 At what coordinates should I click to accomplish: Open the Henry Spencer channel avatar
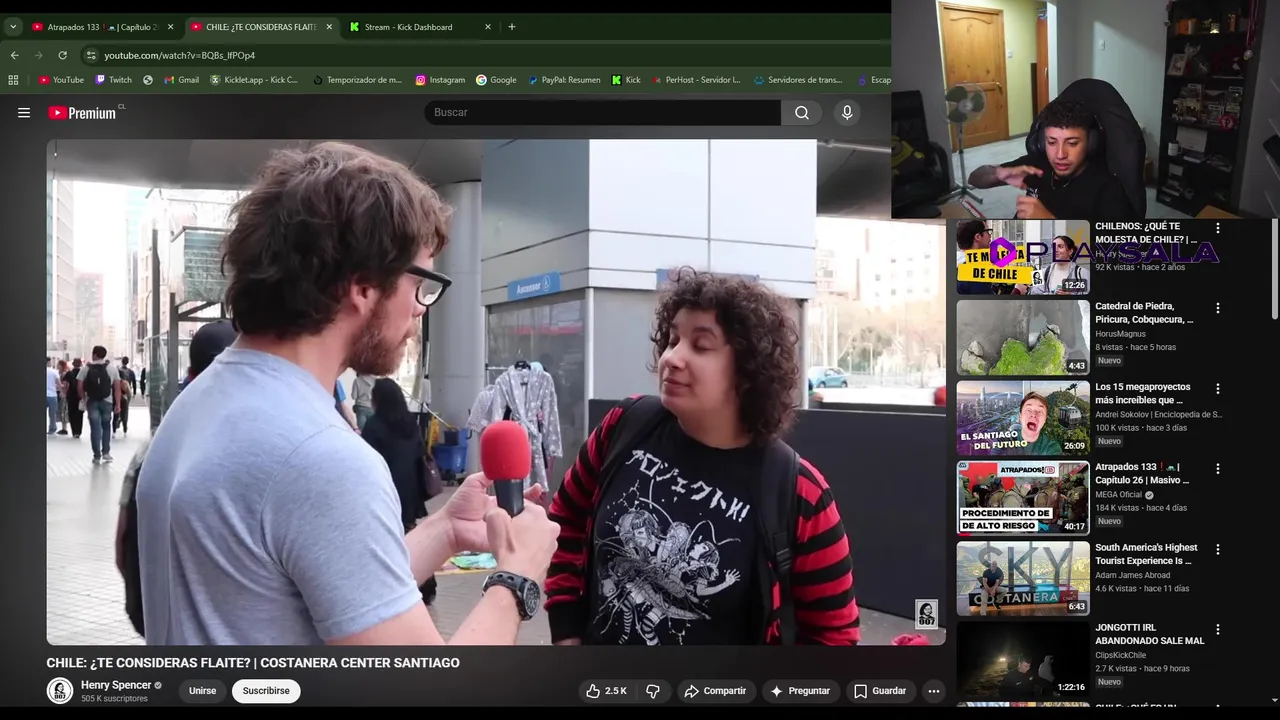pos(60,691)
